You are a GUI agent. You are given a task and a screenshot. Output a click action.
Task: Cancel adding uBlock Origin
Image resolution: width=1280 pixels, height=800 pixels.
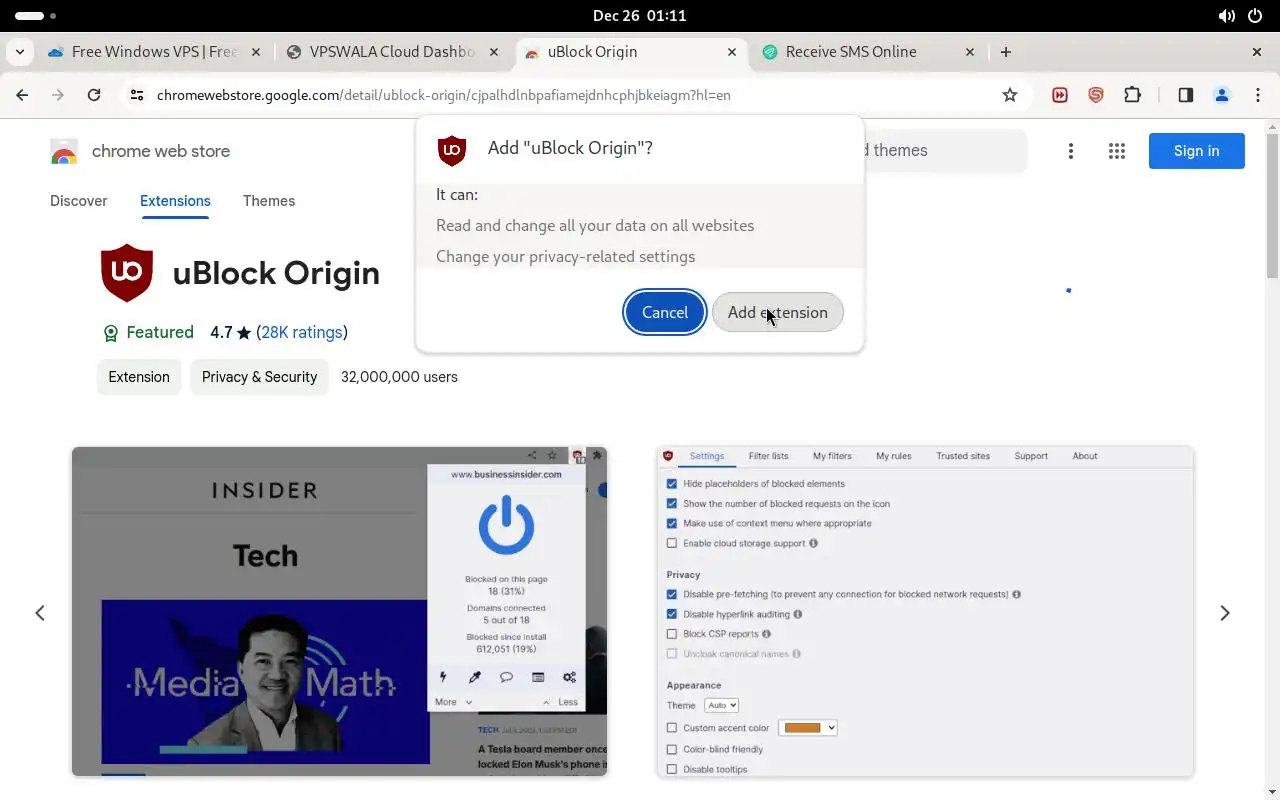[x=665, y=312]
